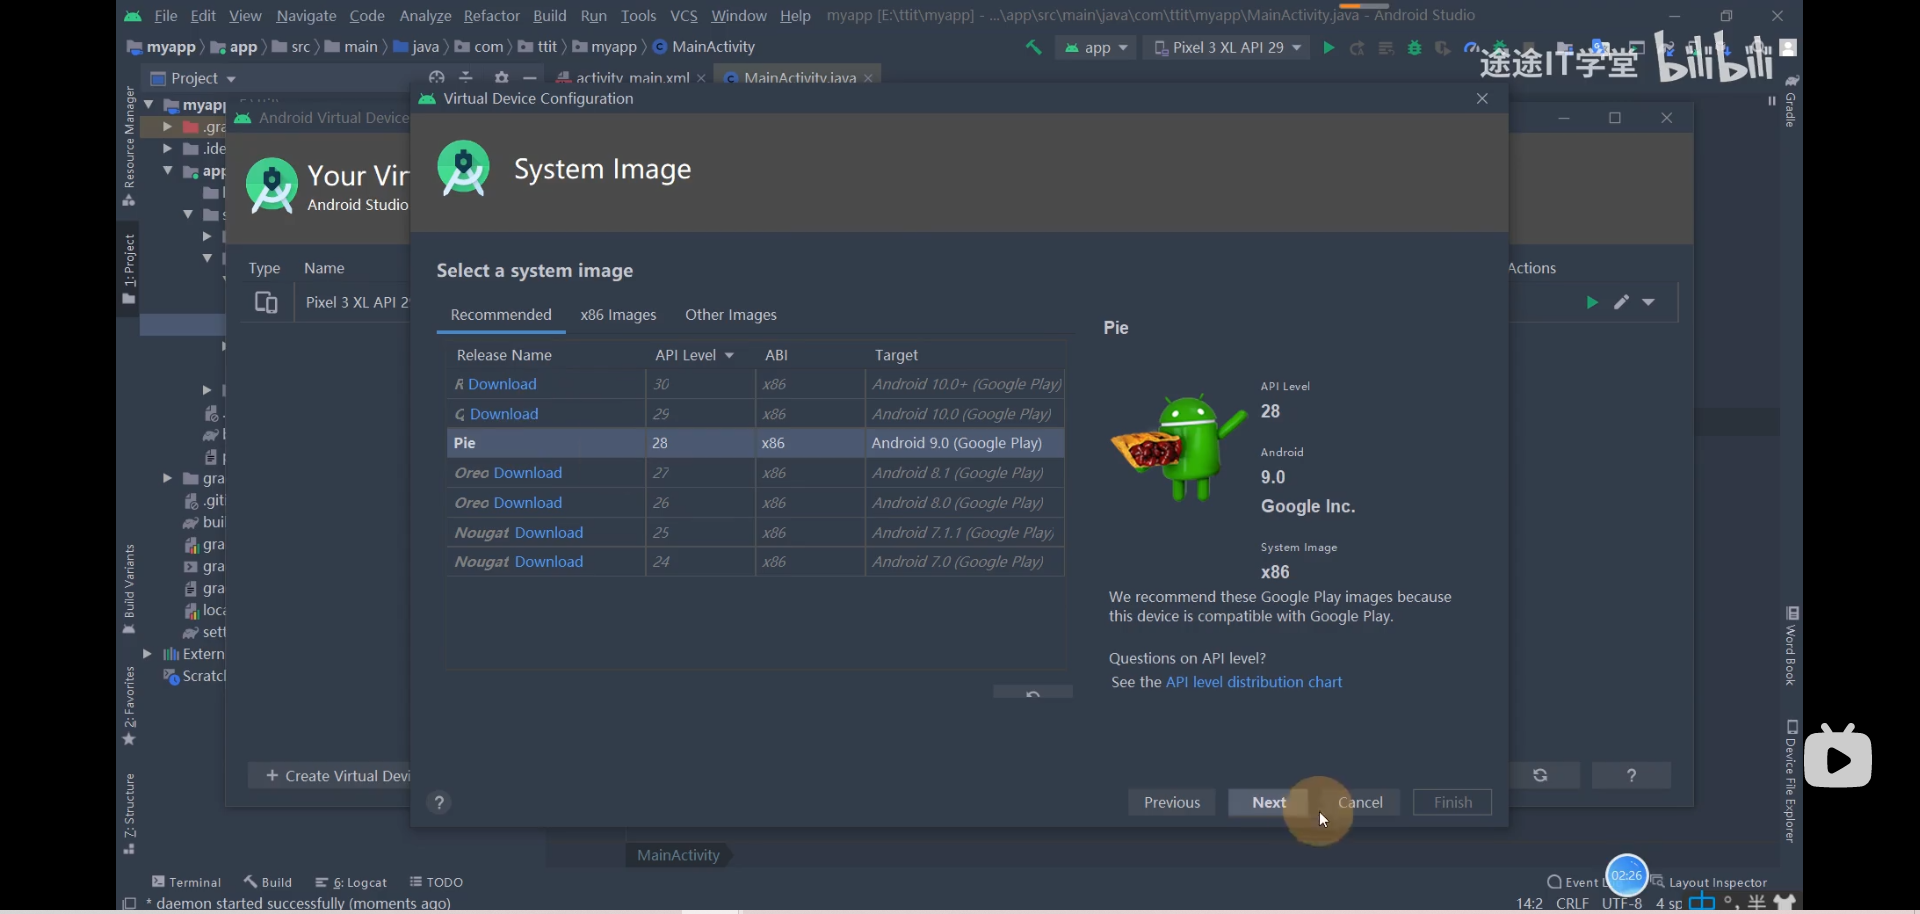Open the Refactor menu
1920x914 pixels.
click(x=491, y=16)
